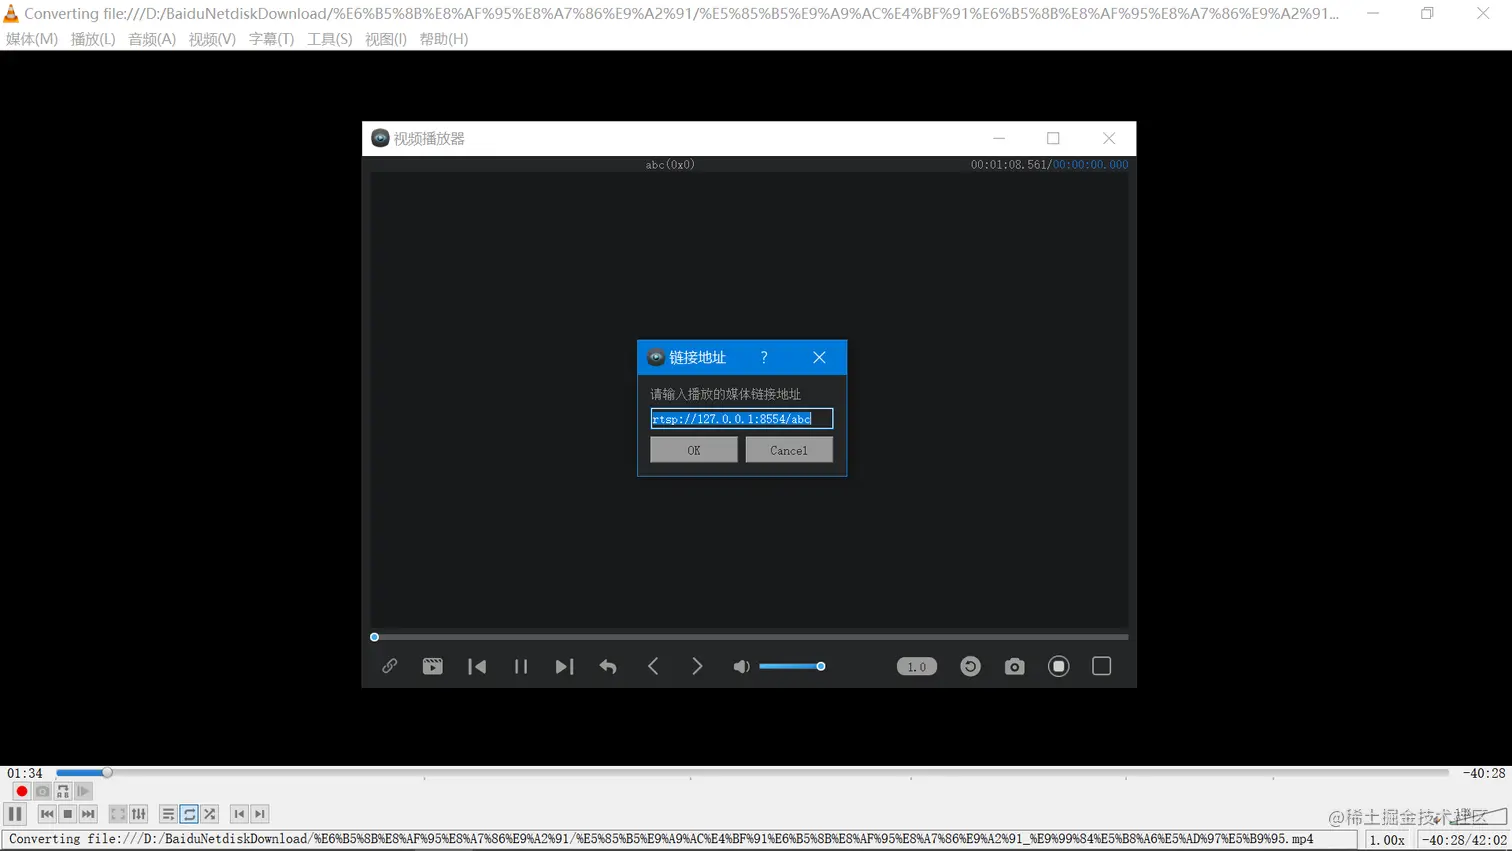Screen dimensions: 1512x851
Task: Step forward with the right chevron icon
Action: (x=697, y=666)
